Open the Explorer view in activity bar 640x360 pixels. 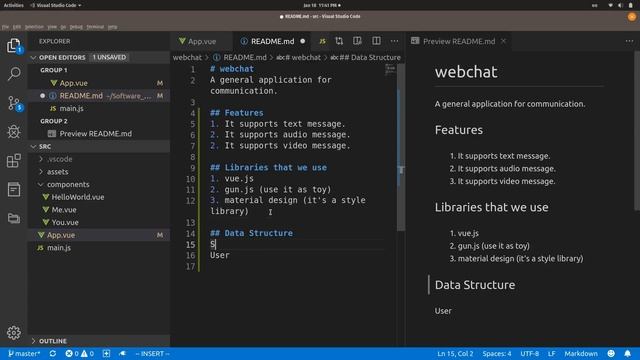click(x=13, y=45)
